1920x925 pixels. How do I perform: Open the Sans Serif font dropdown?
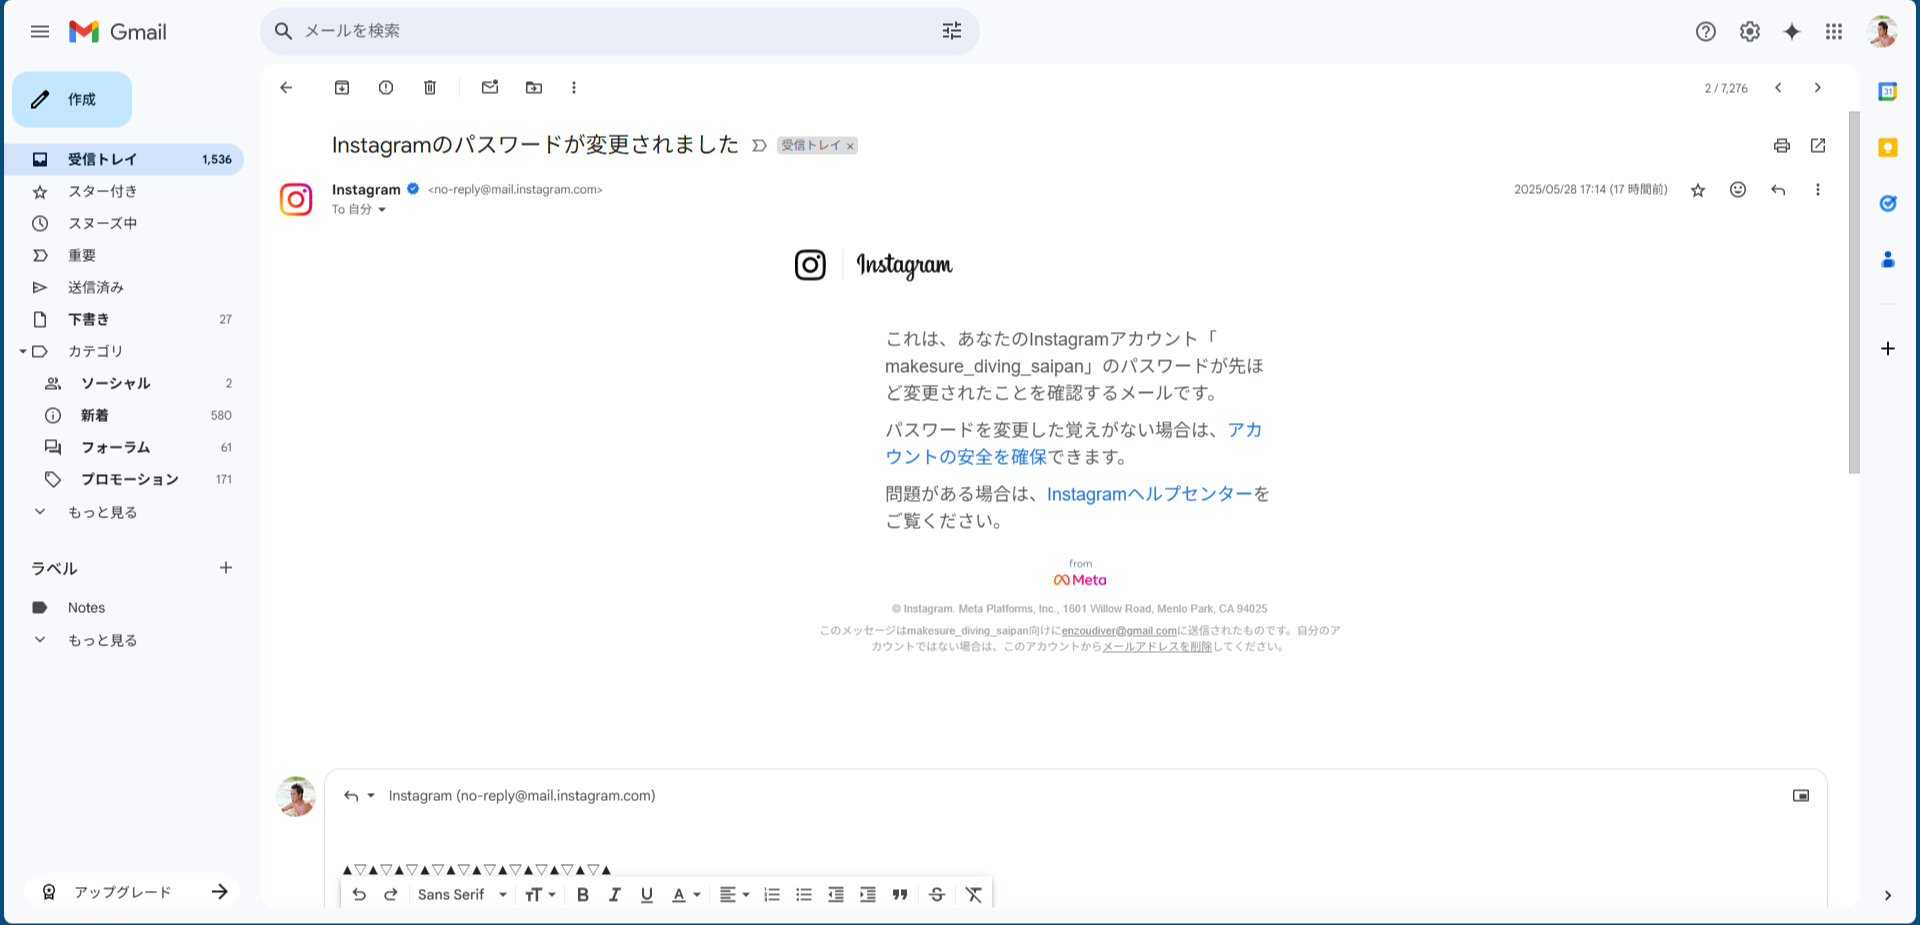(x=462, y=895)
